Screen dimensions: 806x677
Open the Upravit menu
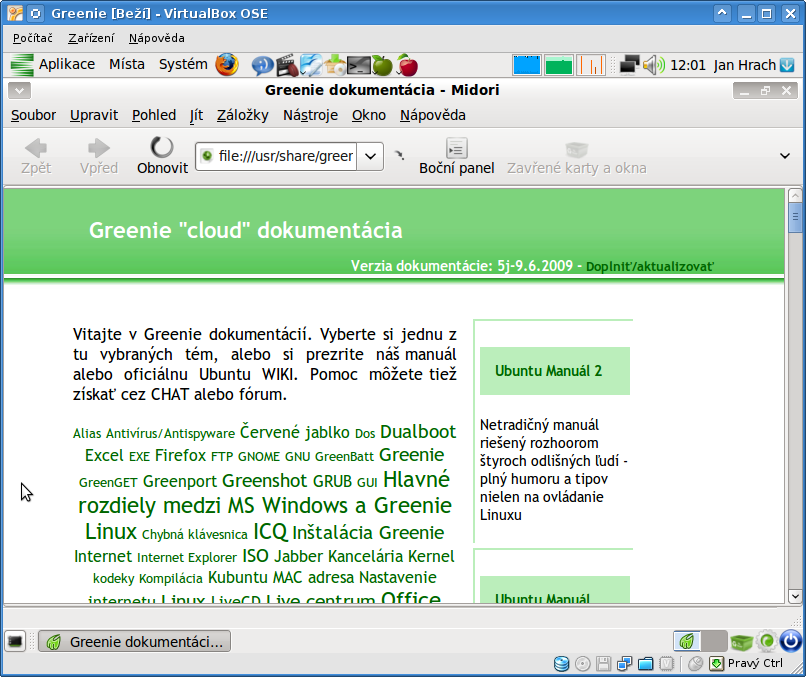coord(94,115)
